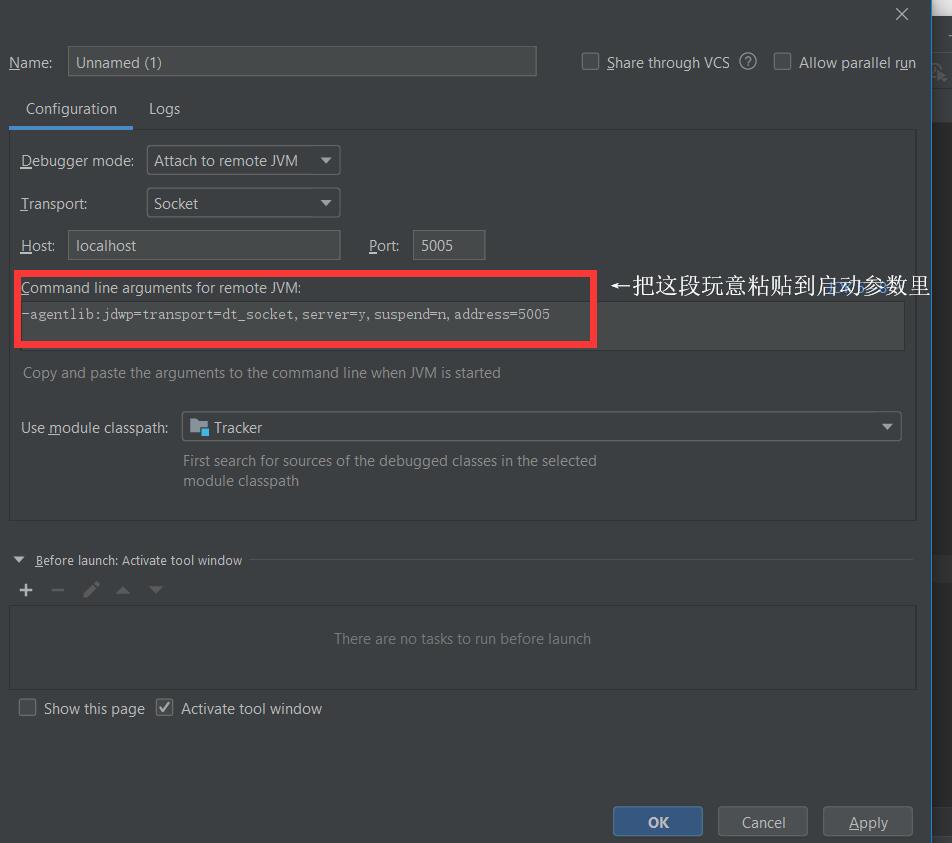
Task: Enable Allow parallel run checkbox
Action: click(x=782, y=62)
